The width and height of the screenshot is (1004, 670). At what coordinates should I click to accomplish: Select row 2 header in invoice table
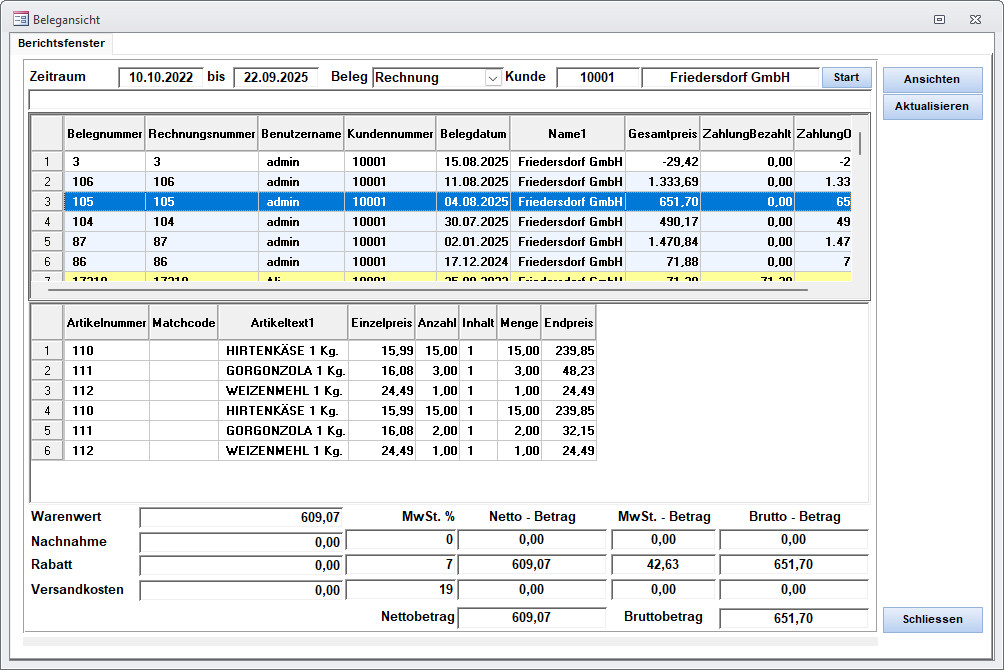pyautogui.click(x=46, y=181)
